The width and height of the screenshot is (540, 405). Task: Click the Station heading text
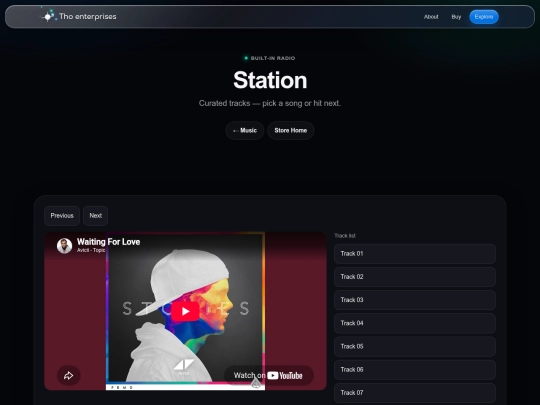(270, 80)
